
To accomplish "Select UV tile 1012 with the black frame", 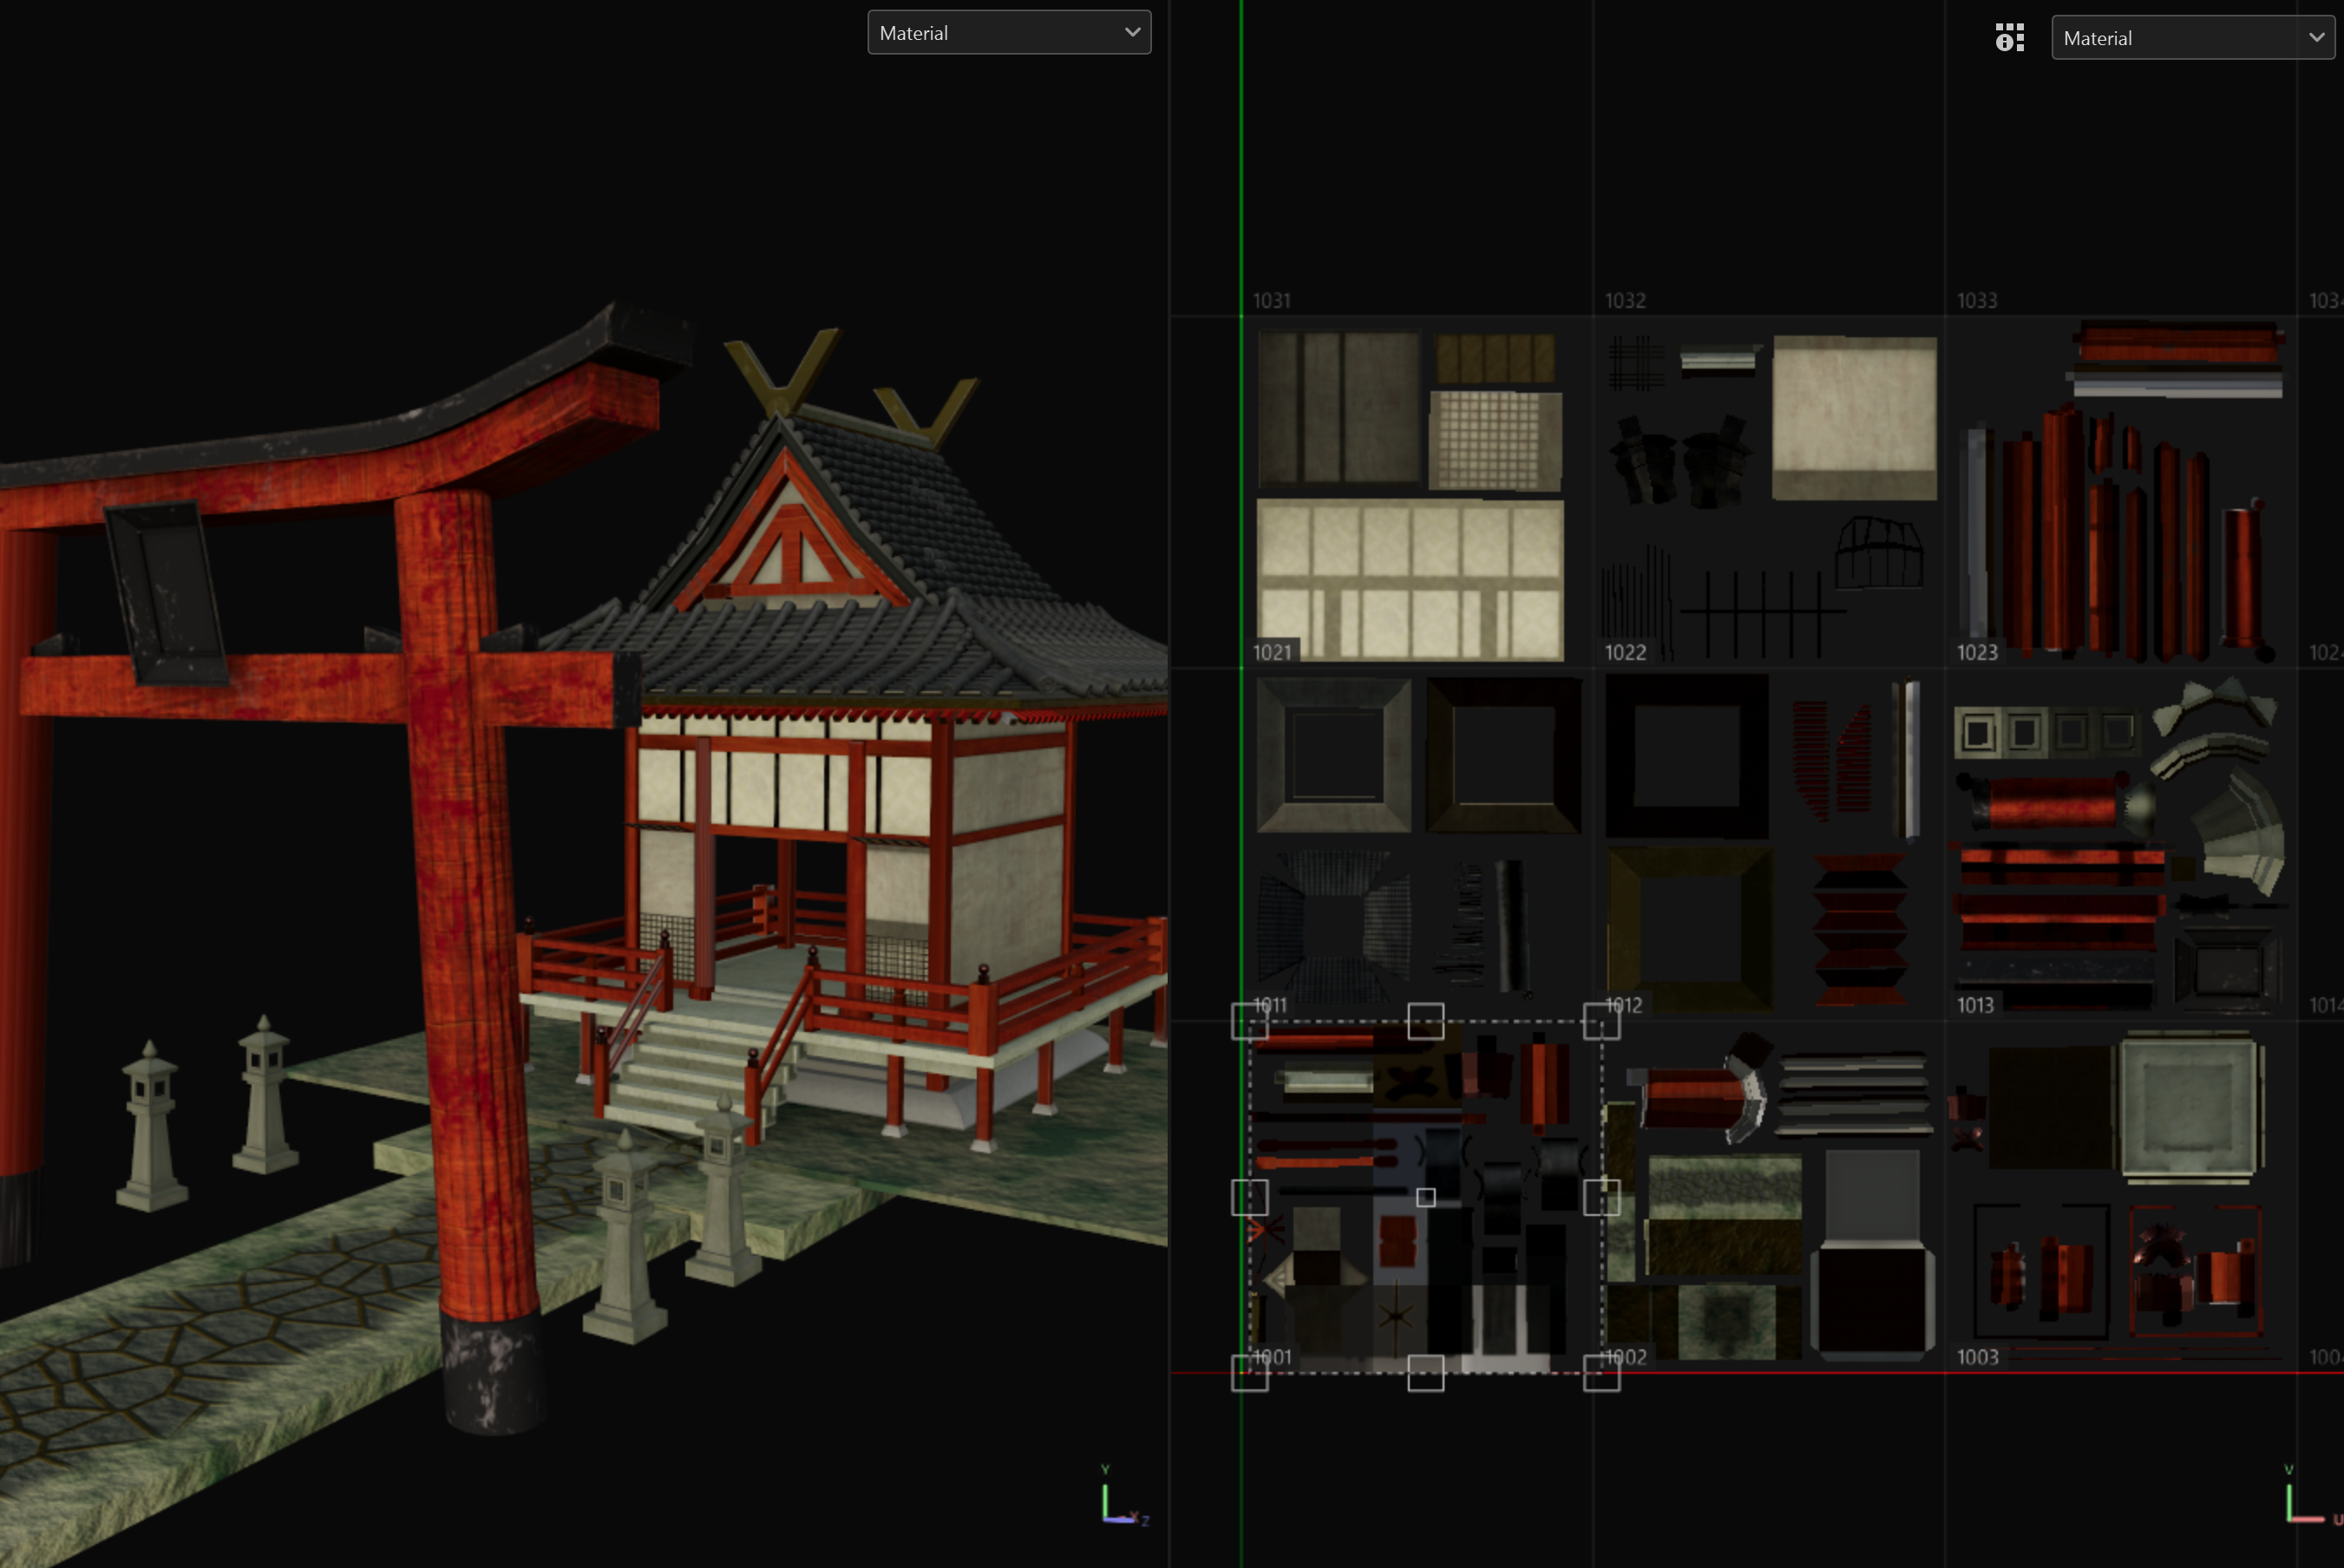I will pos(1769,845).
